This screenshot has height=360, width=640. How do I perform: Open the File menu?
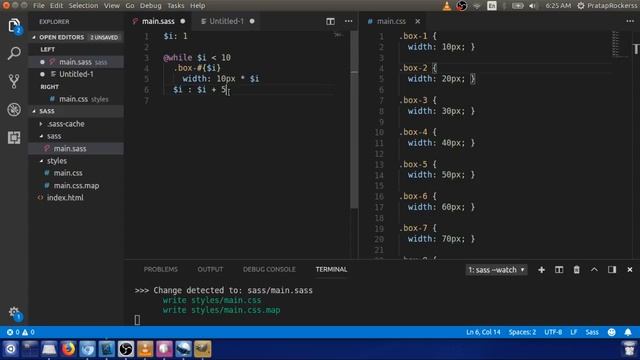39,6
